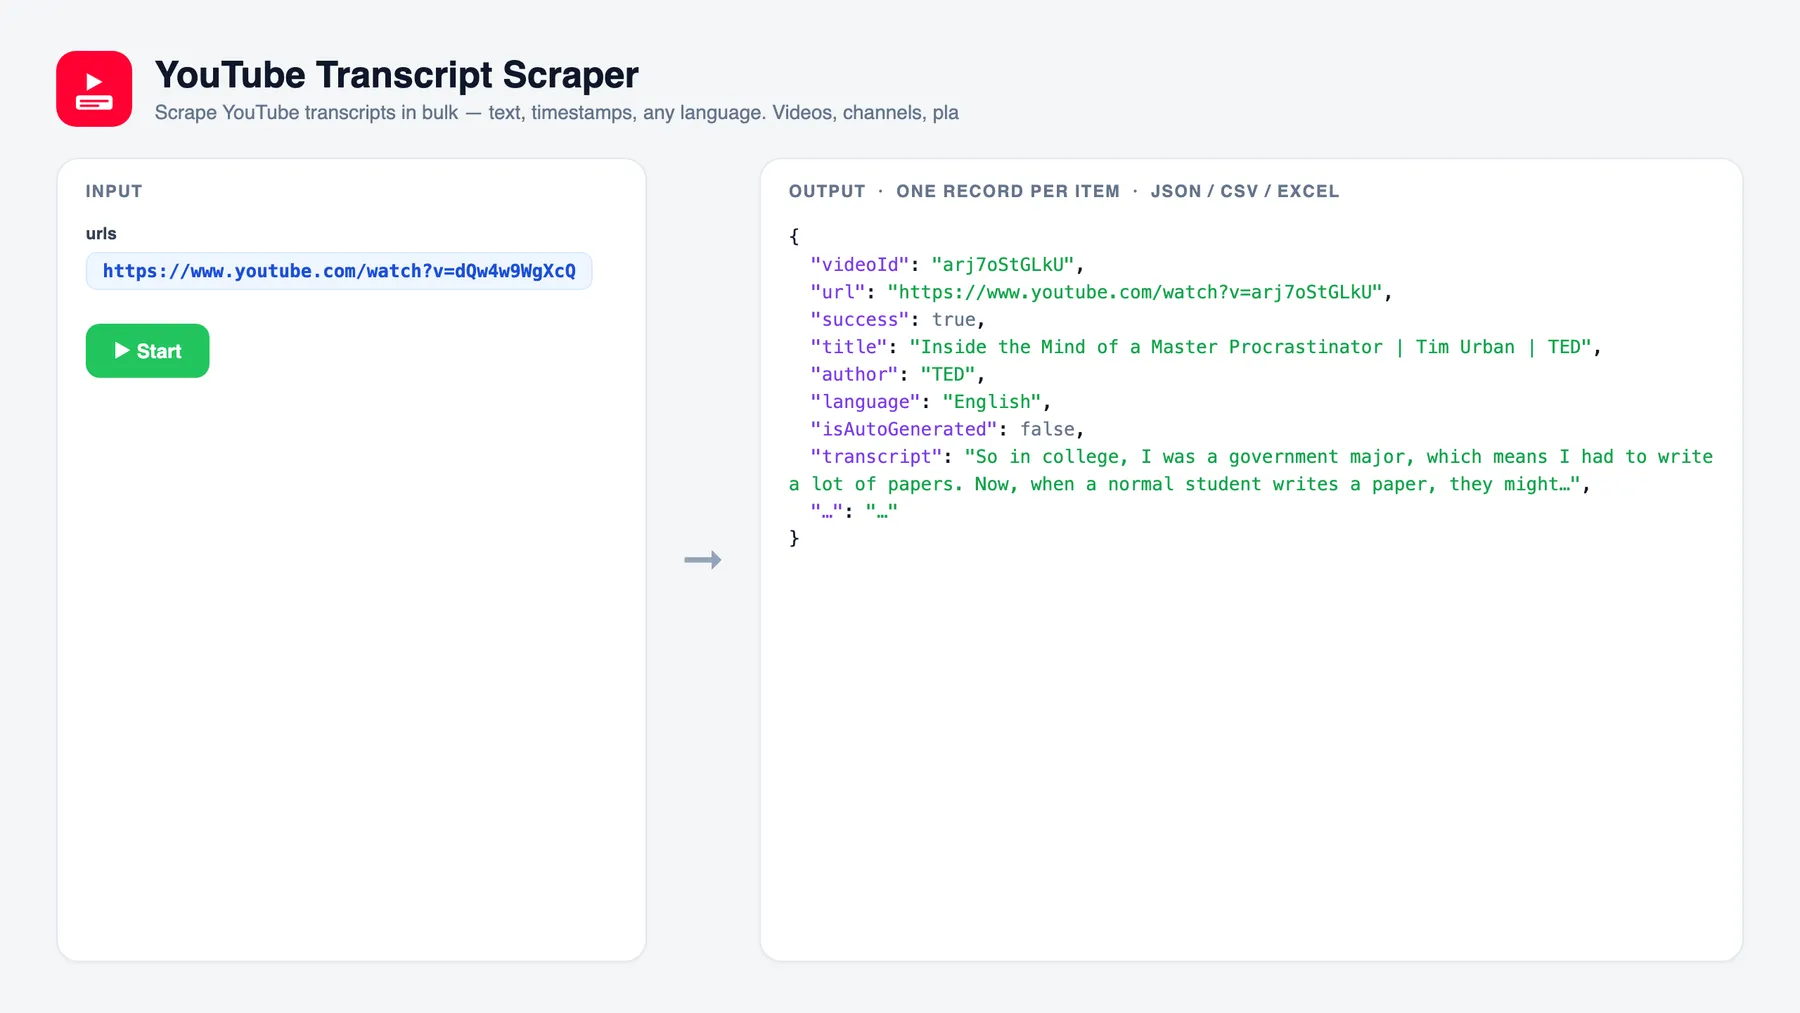Click the "language": "English" line

pyautogui.click(x=931, y=402)
